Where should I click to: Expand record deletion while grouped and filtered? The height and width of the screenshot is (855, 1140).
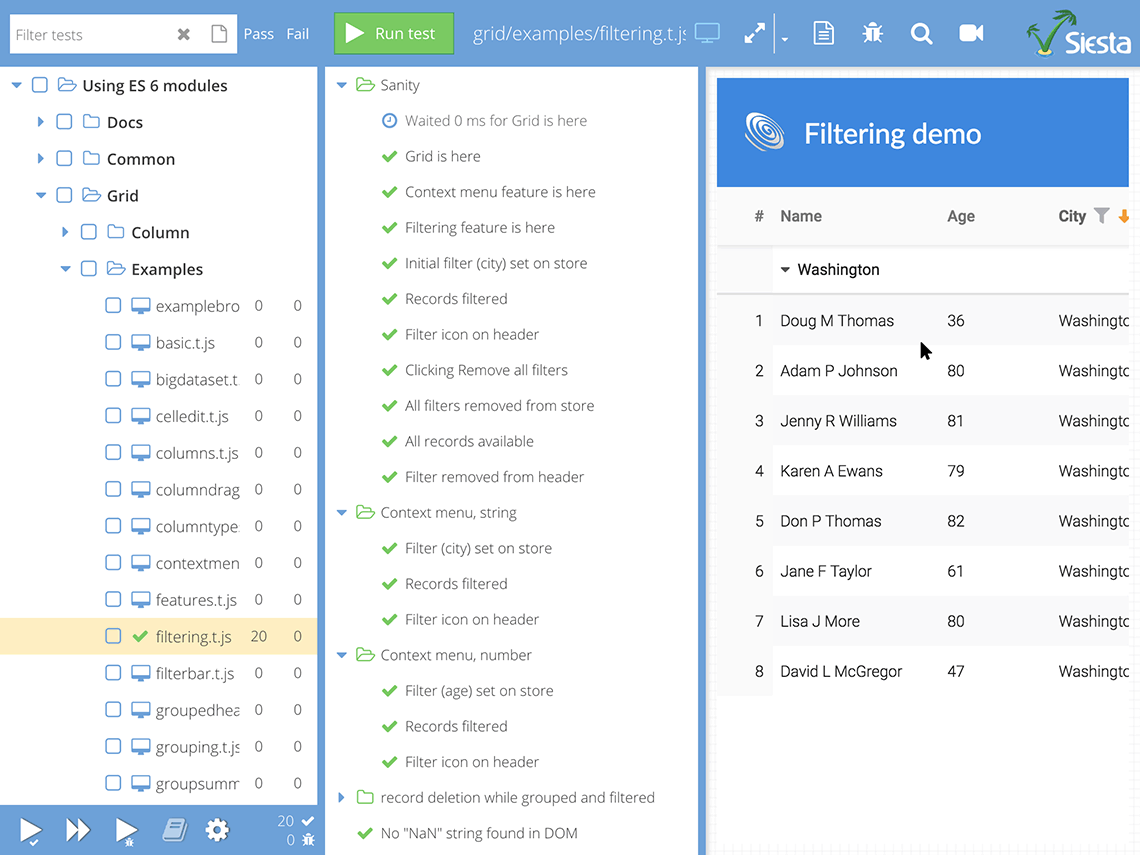coord(341,798)
